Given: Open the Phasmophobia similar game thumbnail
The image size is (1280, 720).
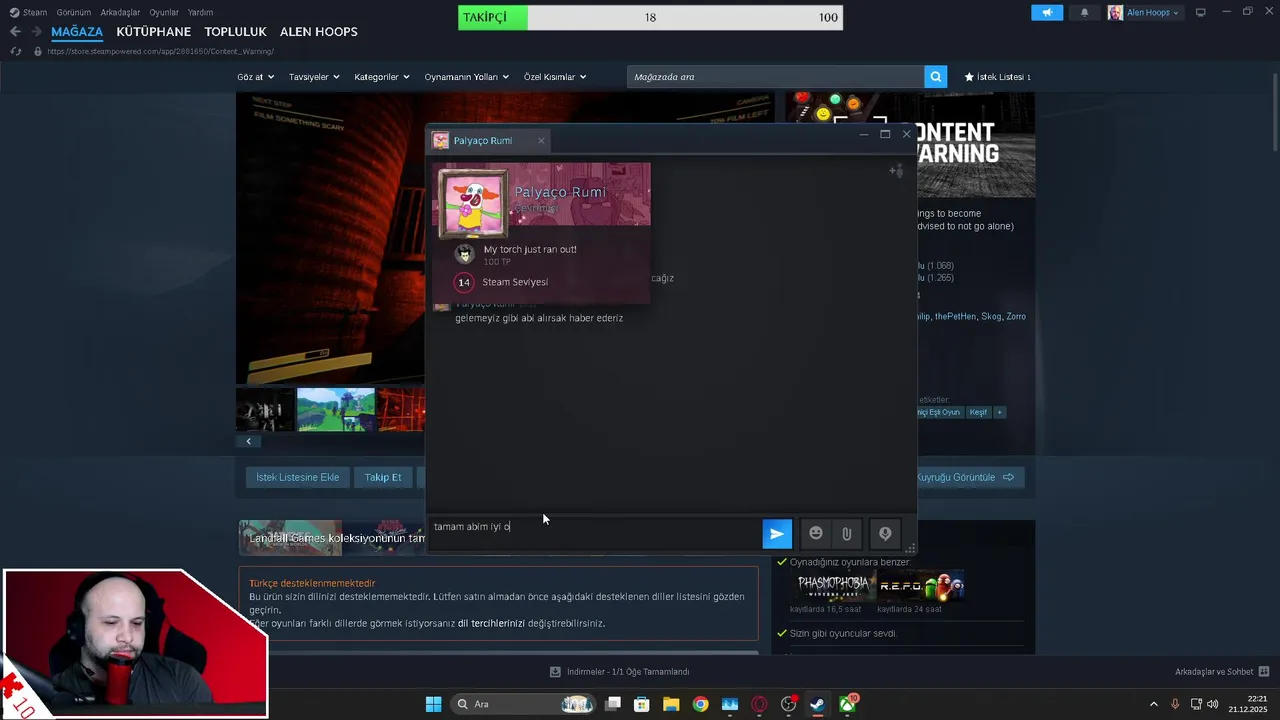Looking at the screenshot, I should click(x=834, y=586).
